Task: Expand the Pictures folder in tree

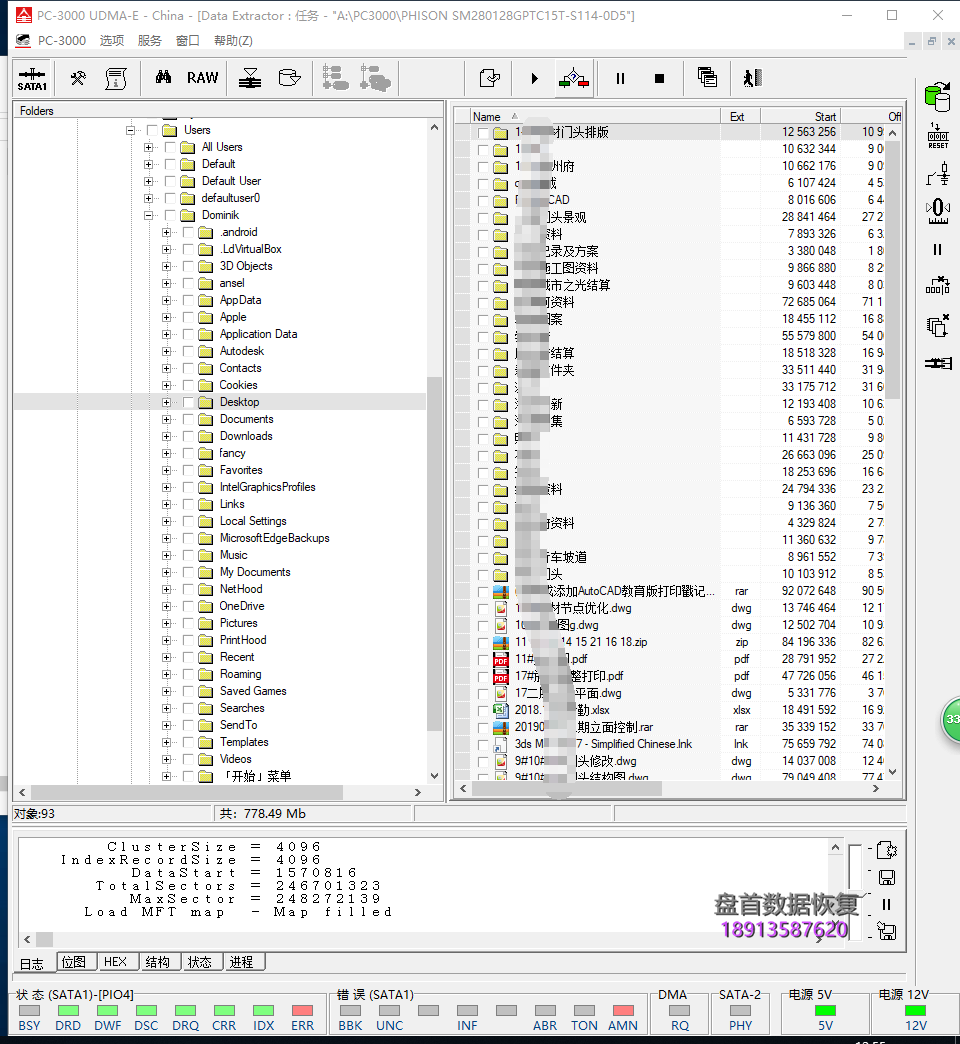Action: coord(167,623)
